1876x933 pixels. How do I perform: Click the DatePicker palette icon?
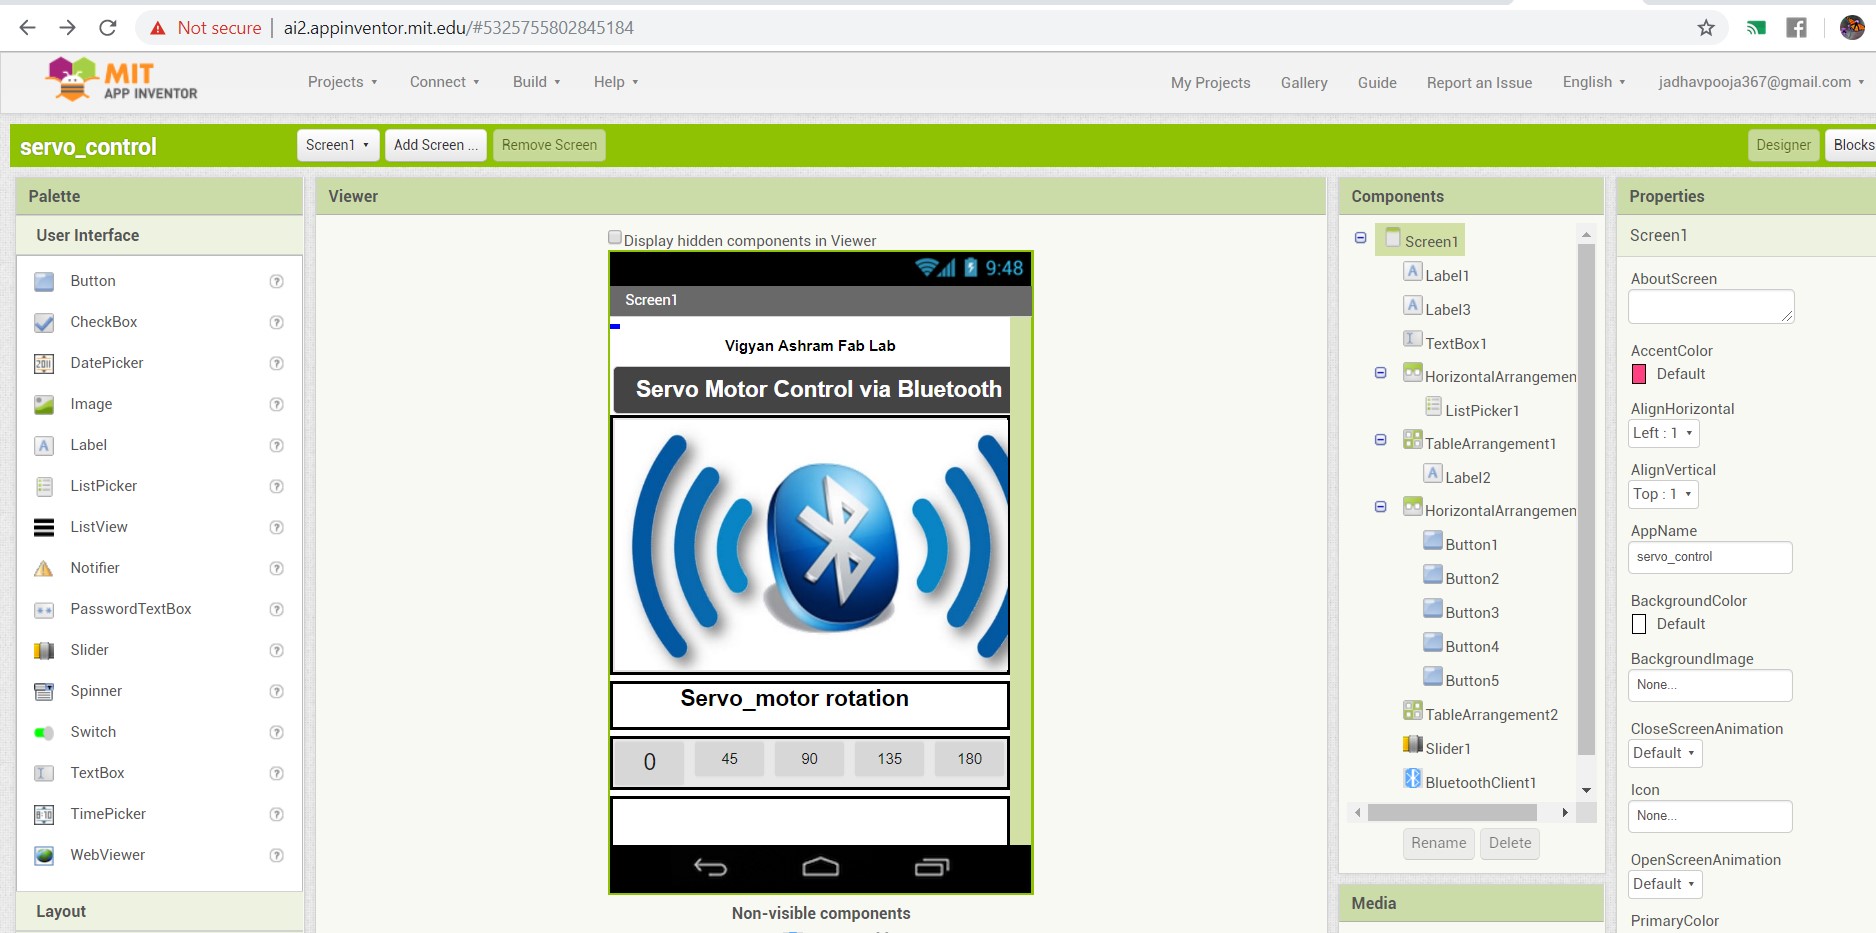tap(44, 364)
